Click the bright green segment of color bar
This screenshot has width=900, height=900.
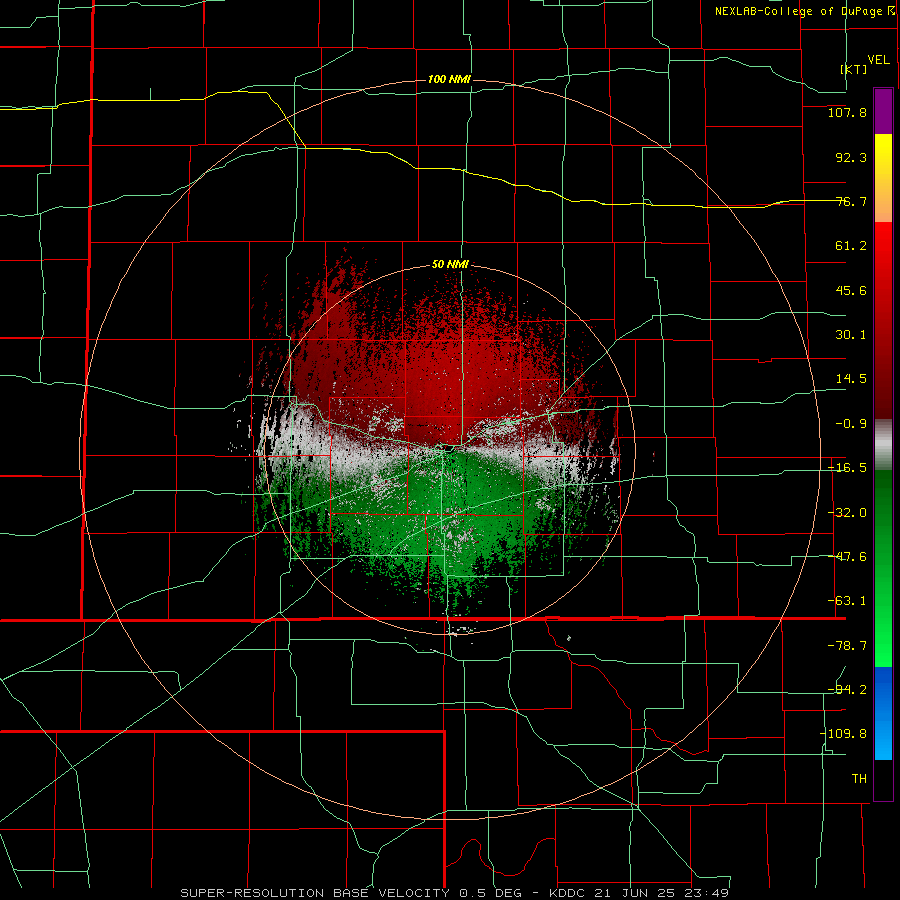[x=883, y=568]
